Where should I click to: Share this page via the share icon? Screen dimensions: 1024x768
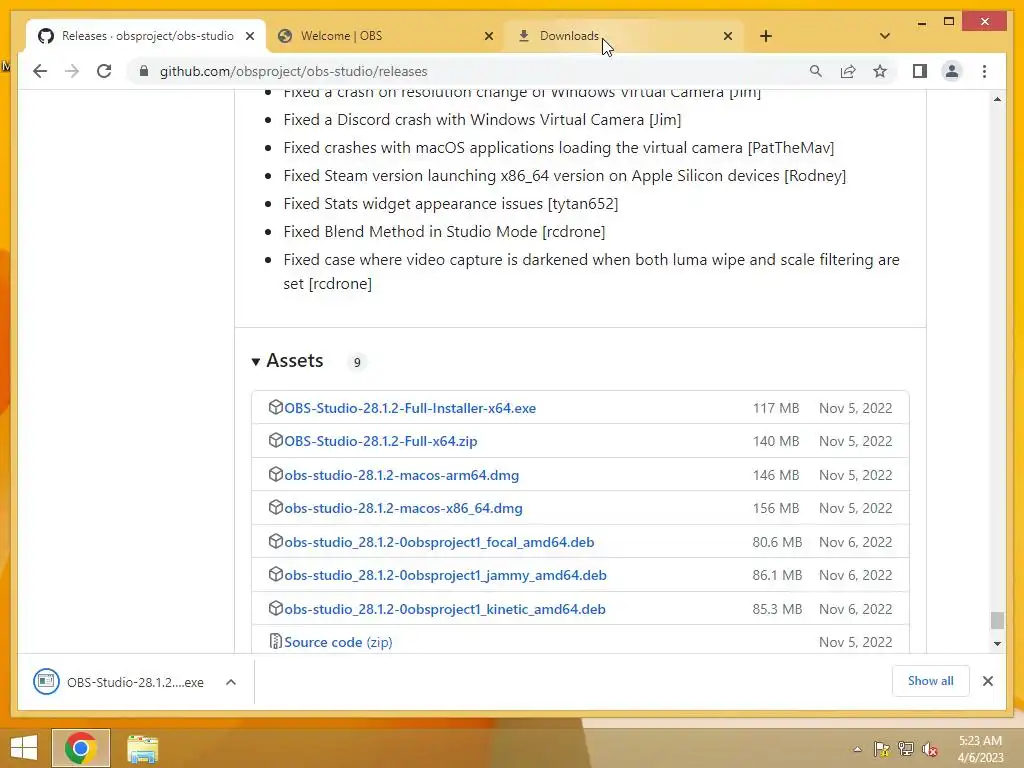click(848, 71)
